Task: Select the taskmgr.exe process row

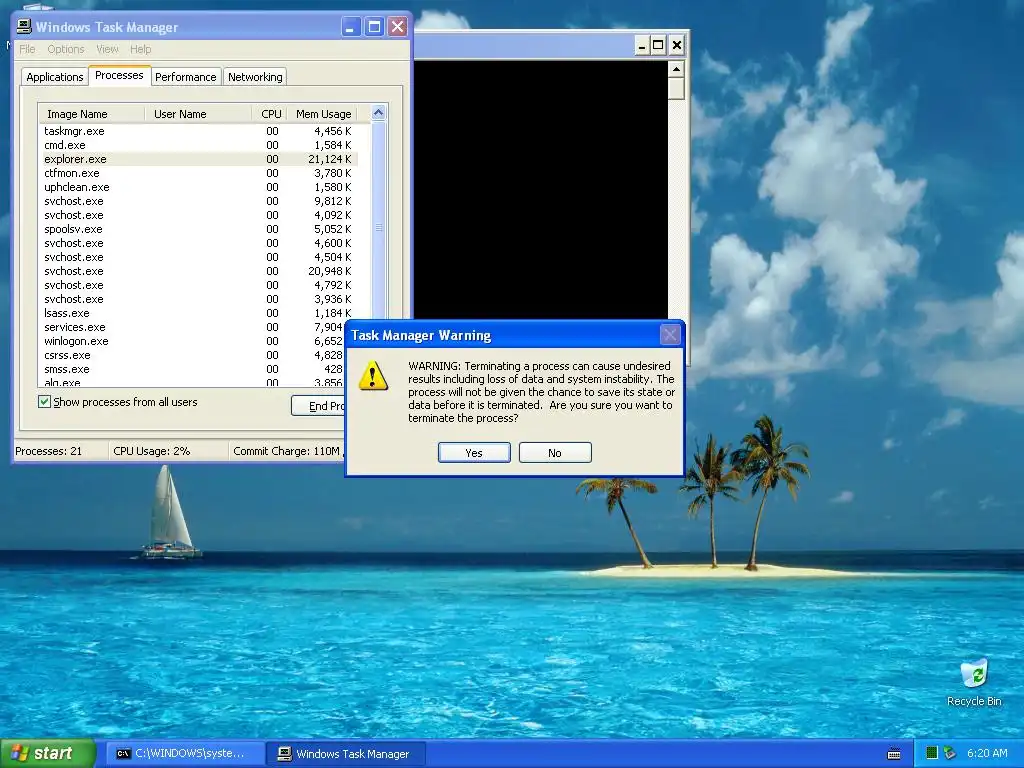Action: [x=199, y=131]
